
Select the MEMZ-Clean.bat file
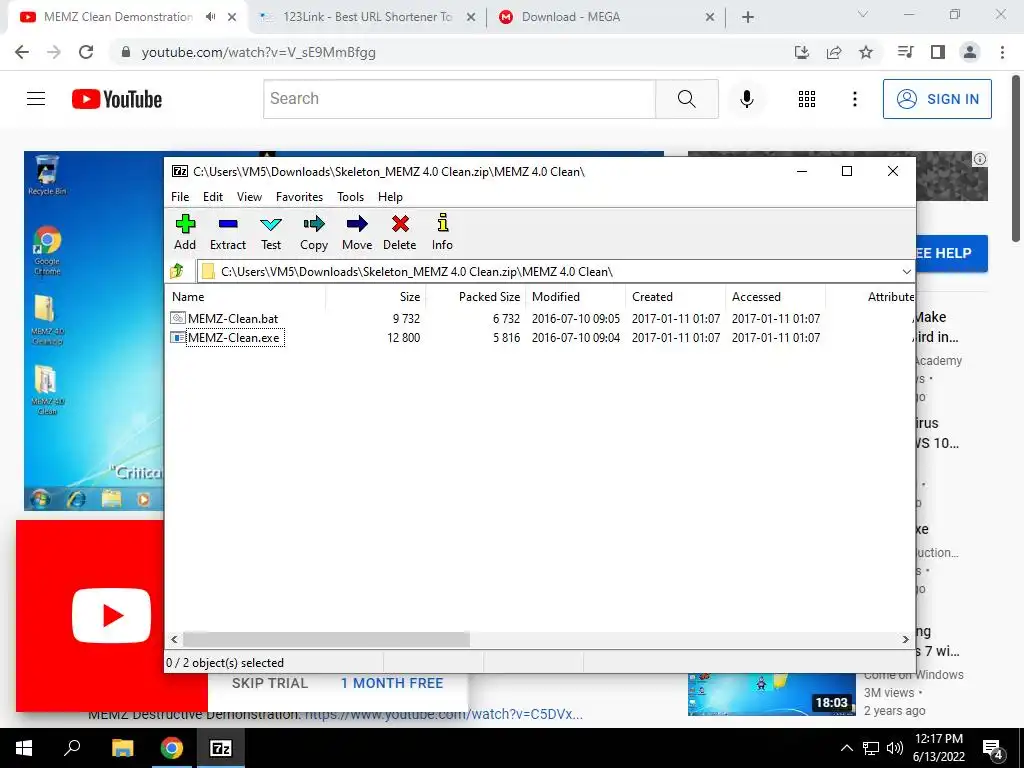[233, 319]
